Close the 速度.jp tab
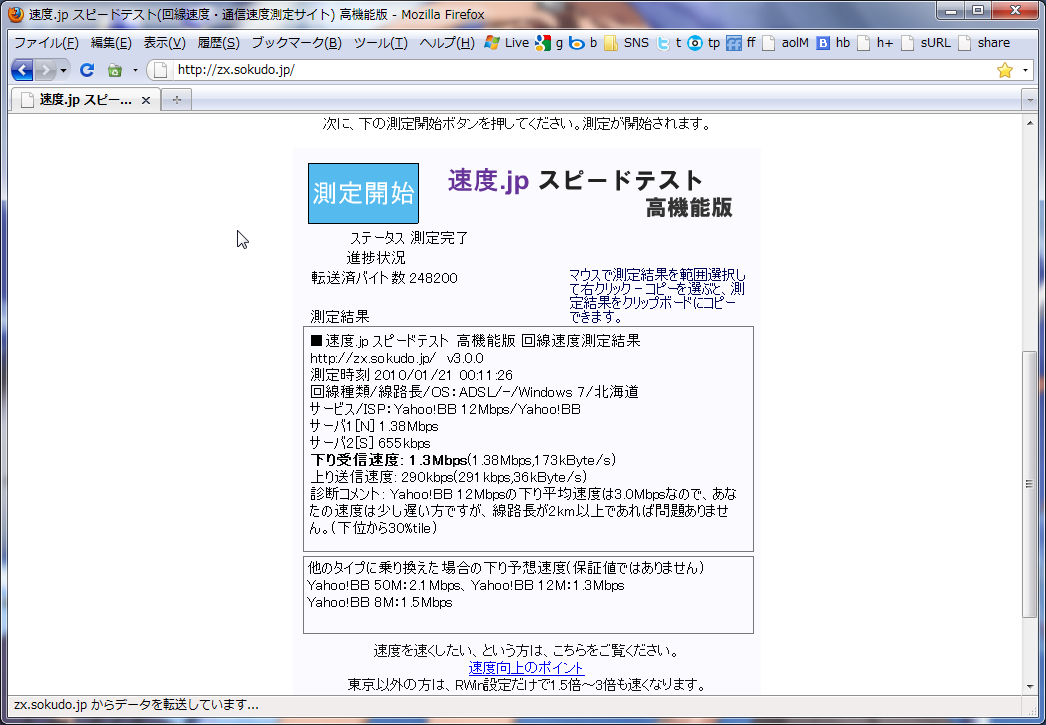Image resolution: width=1046 pixels, height=725 pixels. click(x=146, y=101)
